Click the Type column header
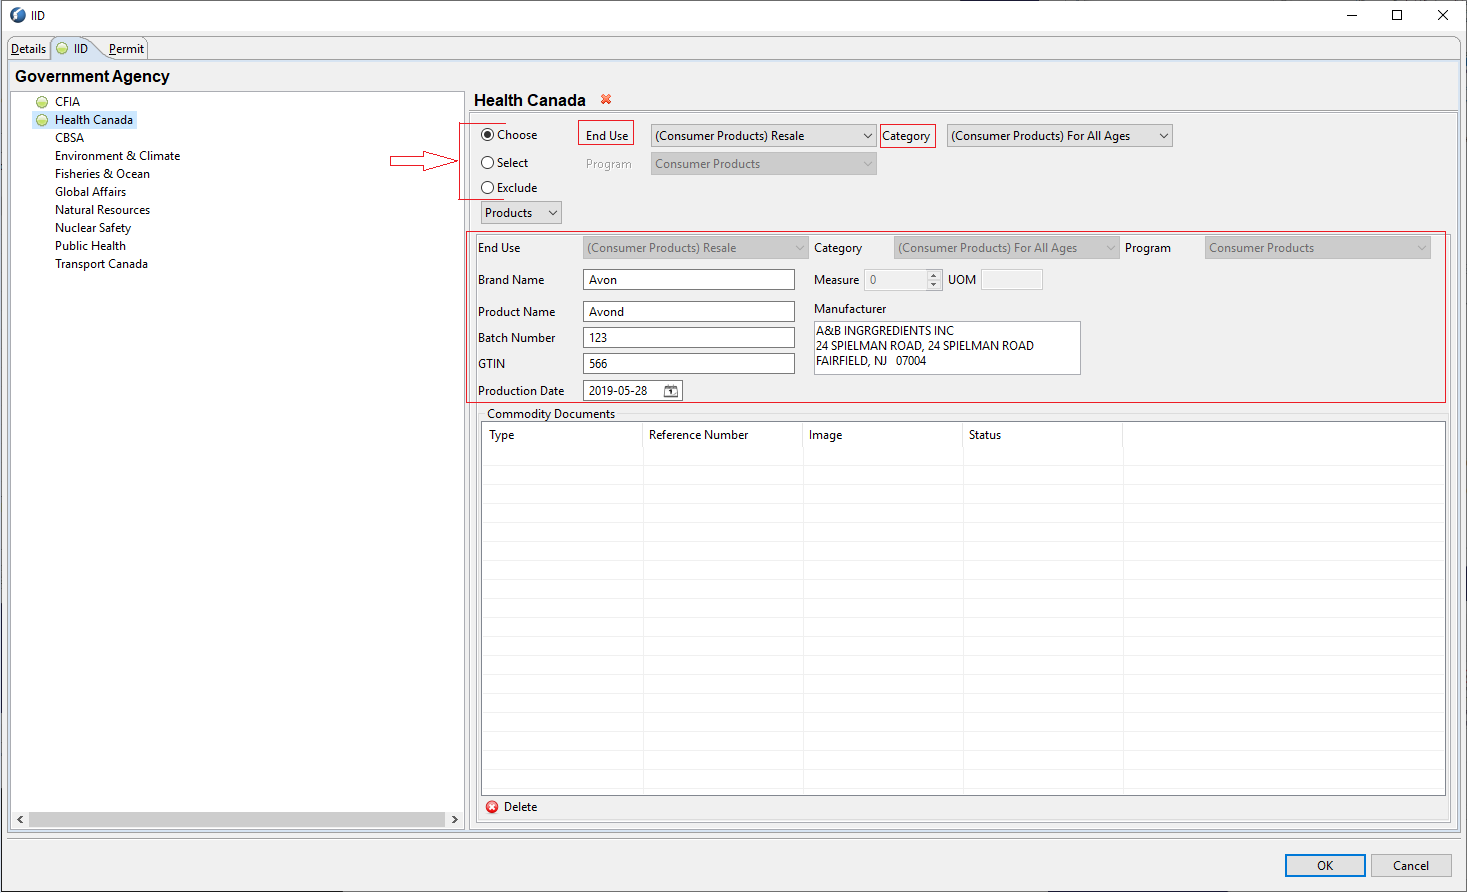Viewport: 1469px width, 893px height. [x=562, y=435]
